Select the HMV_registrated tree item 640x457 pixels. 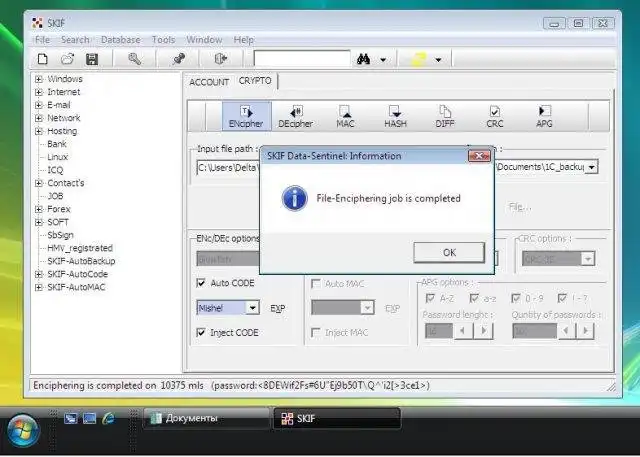coord(80,248)
